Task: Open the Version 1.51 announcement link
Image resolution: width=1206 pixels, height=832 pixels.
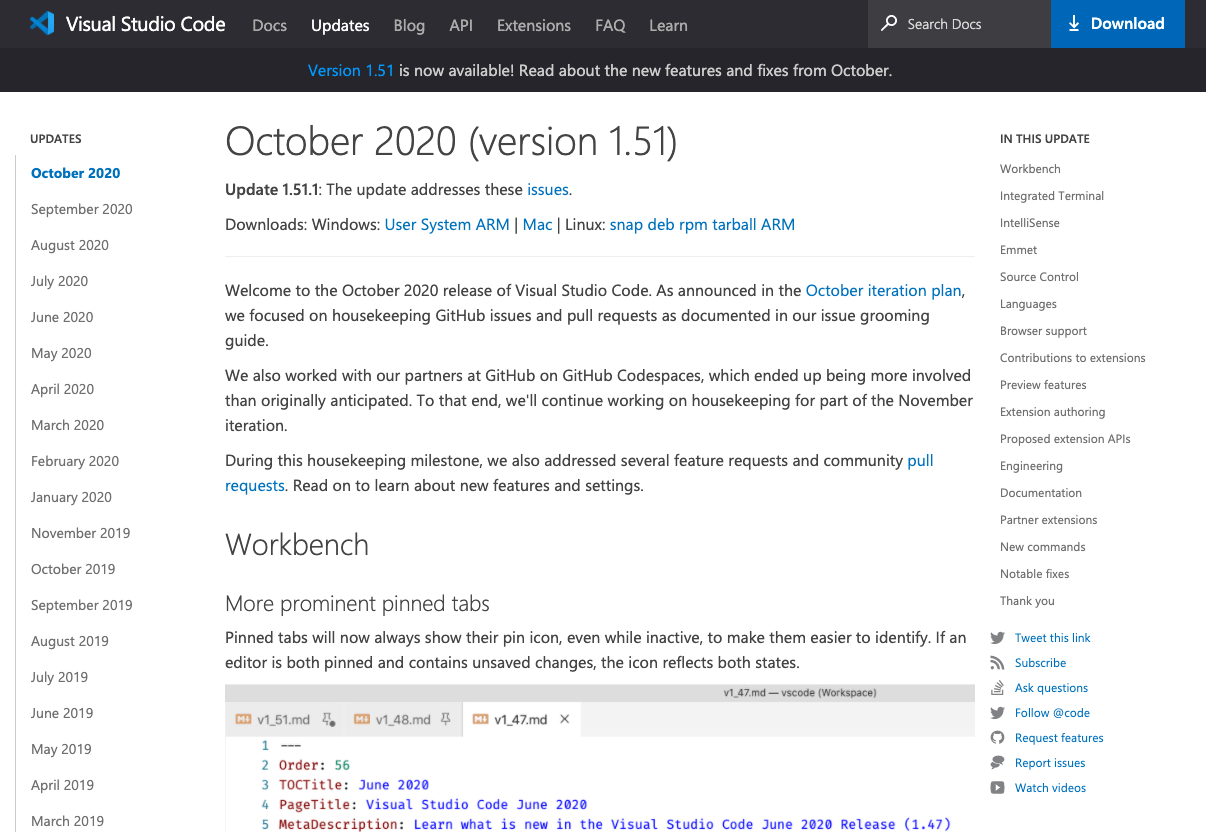Action: point(351,70)
